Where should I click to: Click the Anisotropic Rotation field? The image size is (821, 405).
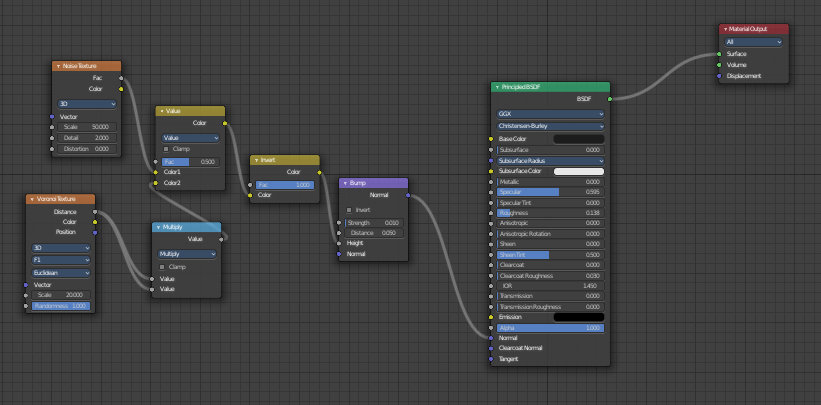coord(550,234)
